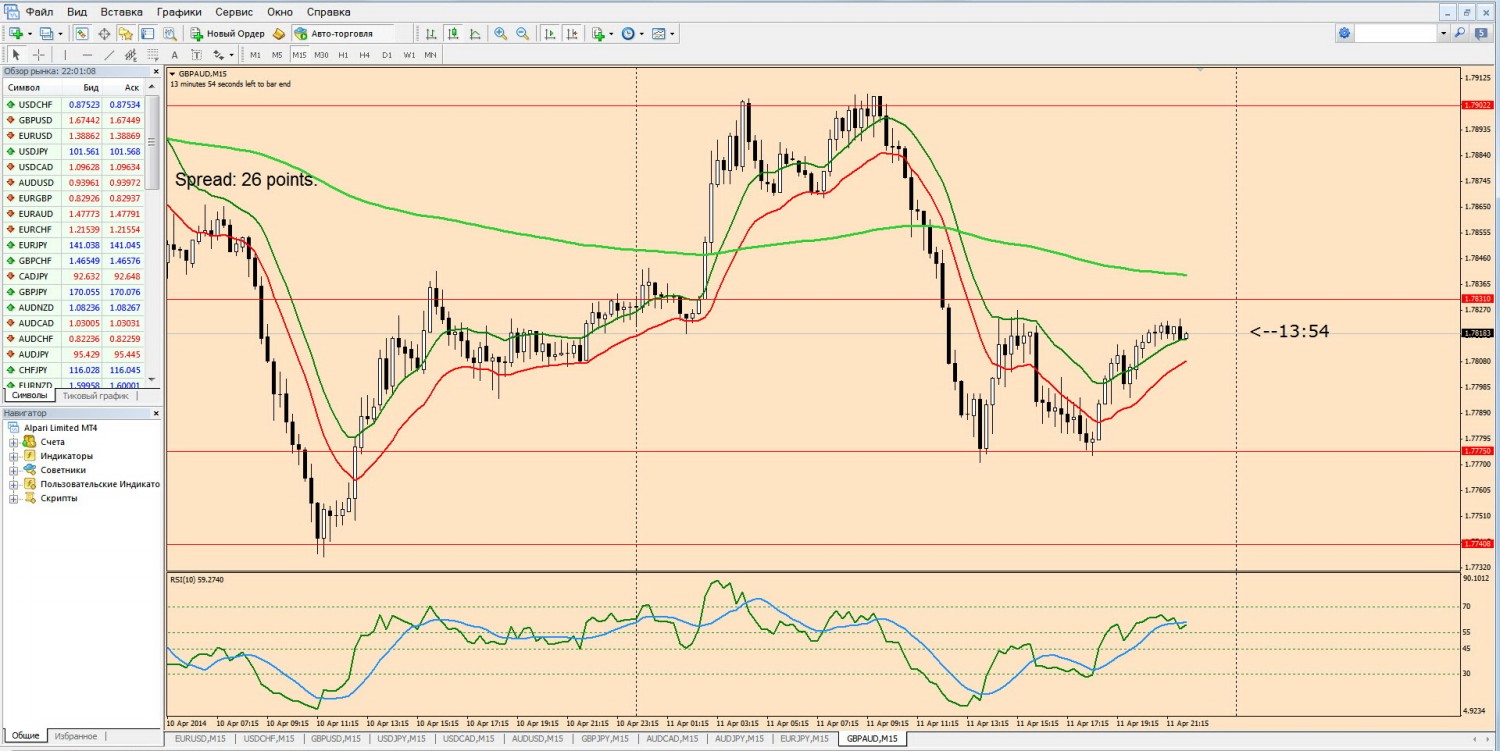The height and width of the screenshot is (751, 1500).
Task: Toggle chart shift icon
Action: click(573, 33)
